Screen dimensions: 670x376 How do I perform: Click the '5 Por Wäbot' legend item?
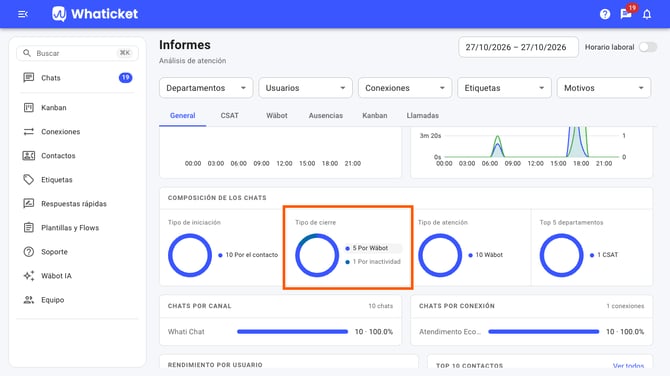373,248
